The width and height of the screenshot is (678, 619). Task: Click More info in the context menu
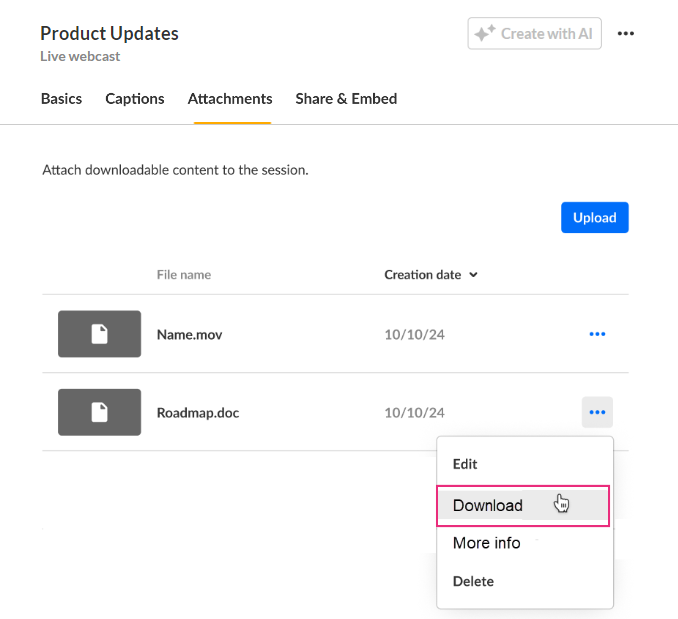tap(486, 543)
